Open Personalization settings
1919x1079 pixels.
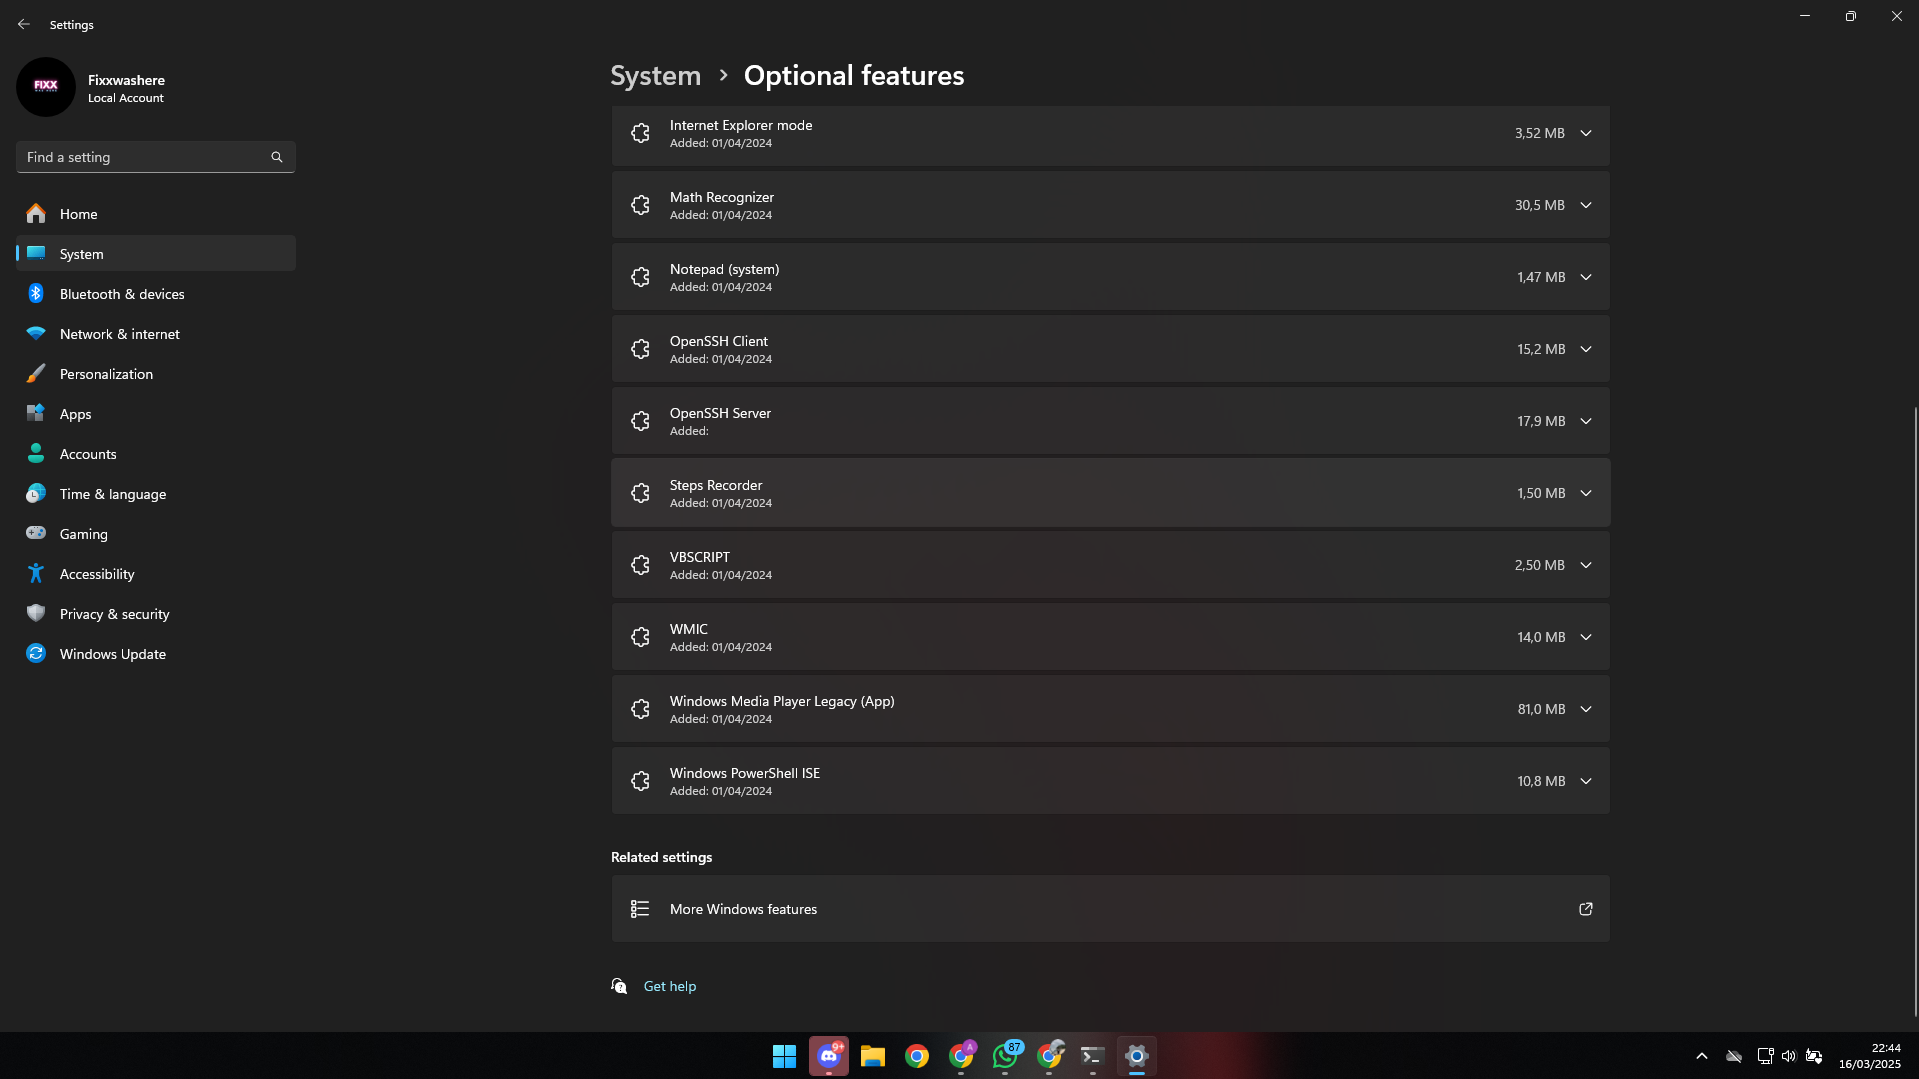(156, 374)
